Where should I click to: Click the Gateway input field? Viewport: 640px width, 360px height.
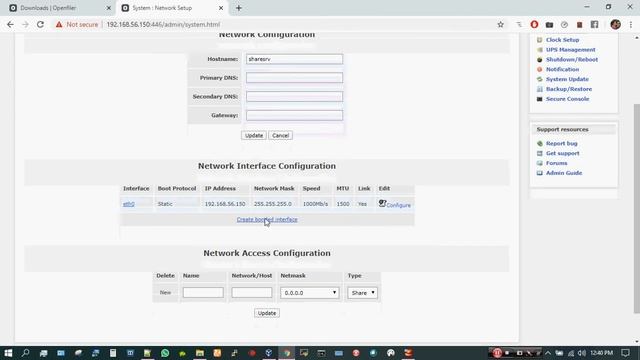pos(294,116)
